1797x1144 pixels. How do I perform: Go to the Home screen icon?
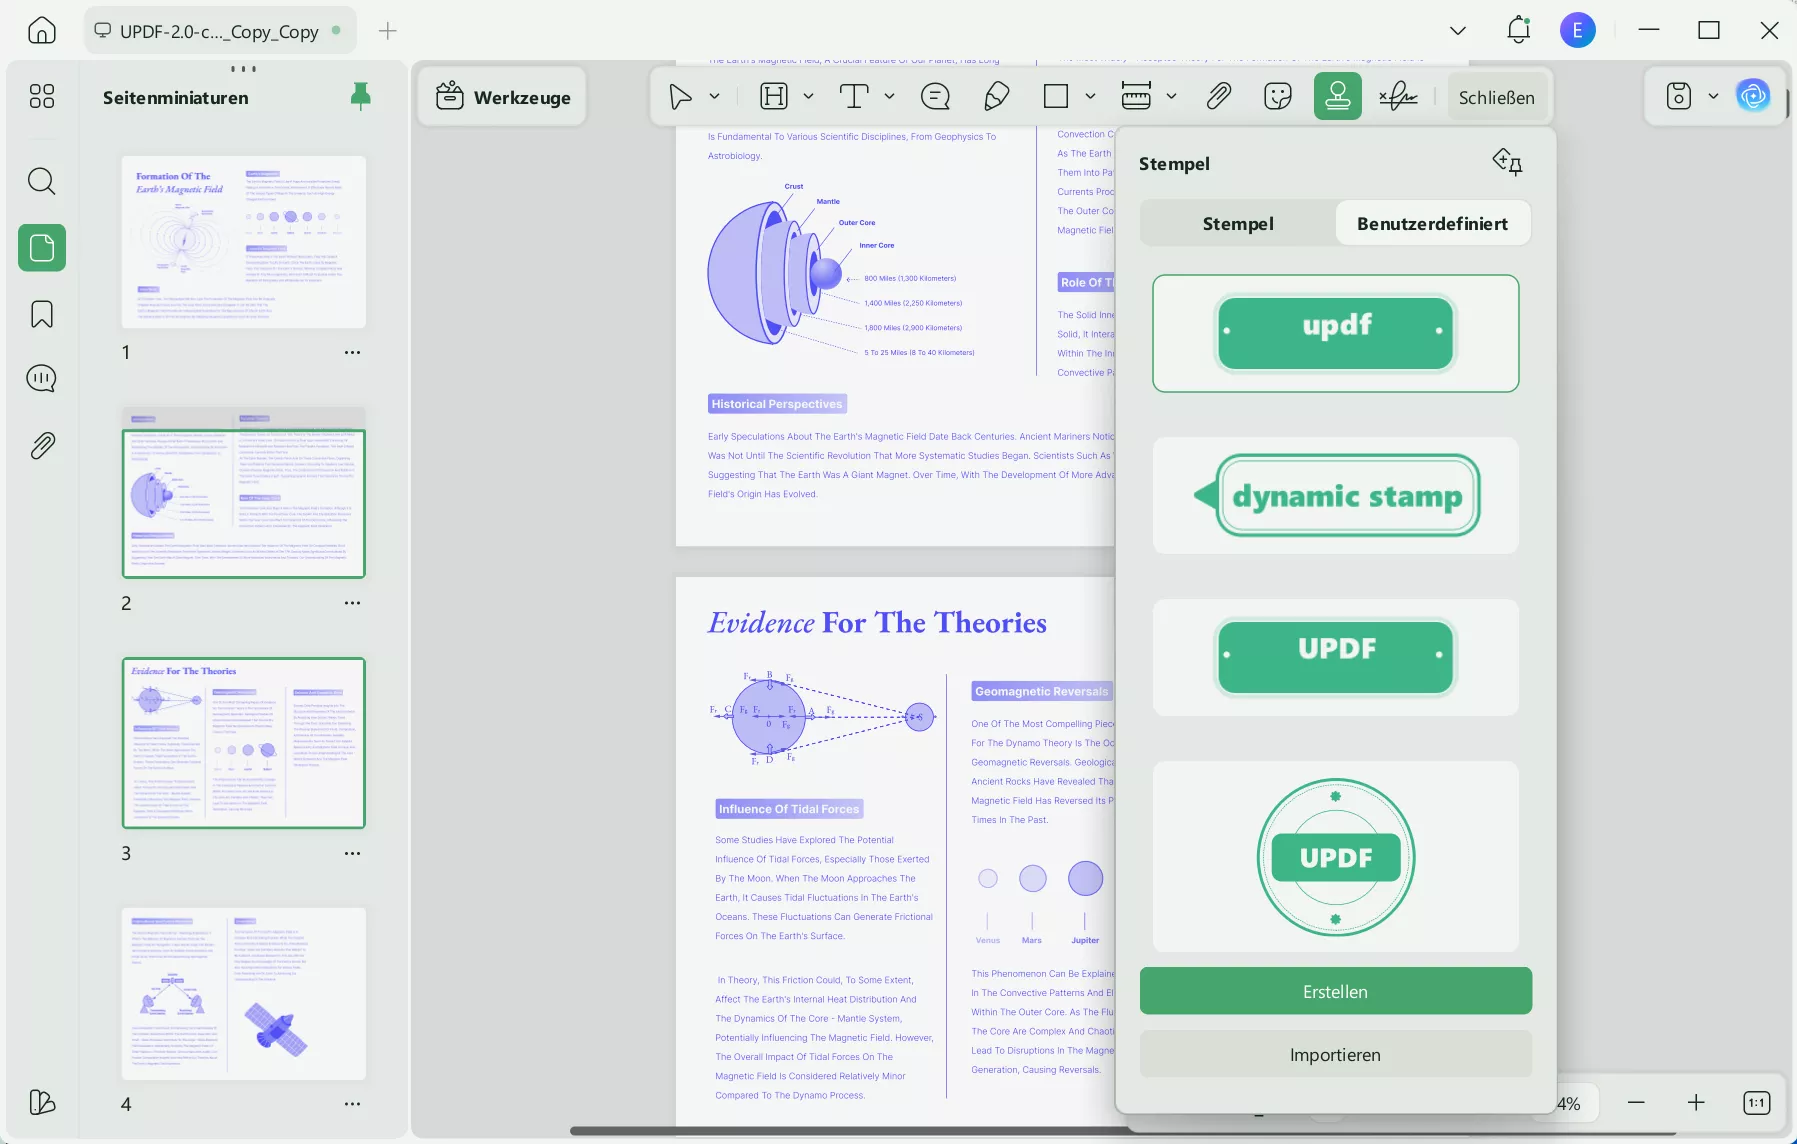coord(42,31)
